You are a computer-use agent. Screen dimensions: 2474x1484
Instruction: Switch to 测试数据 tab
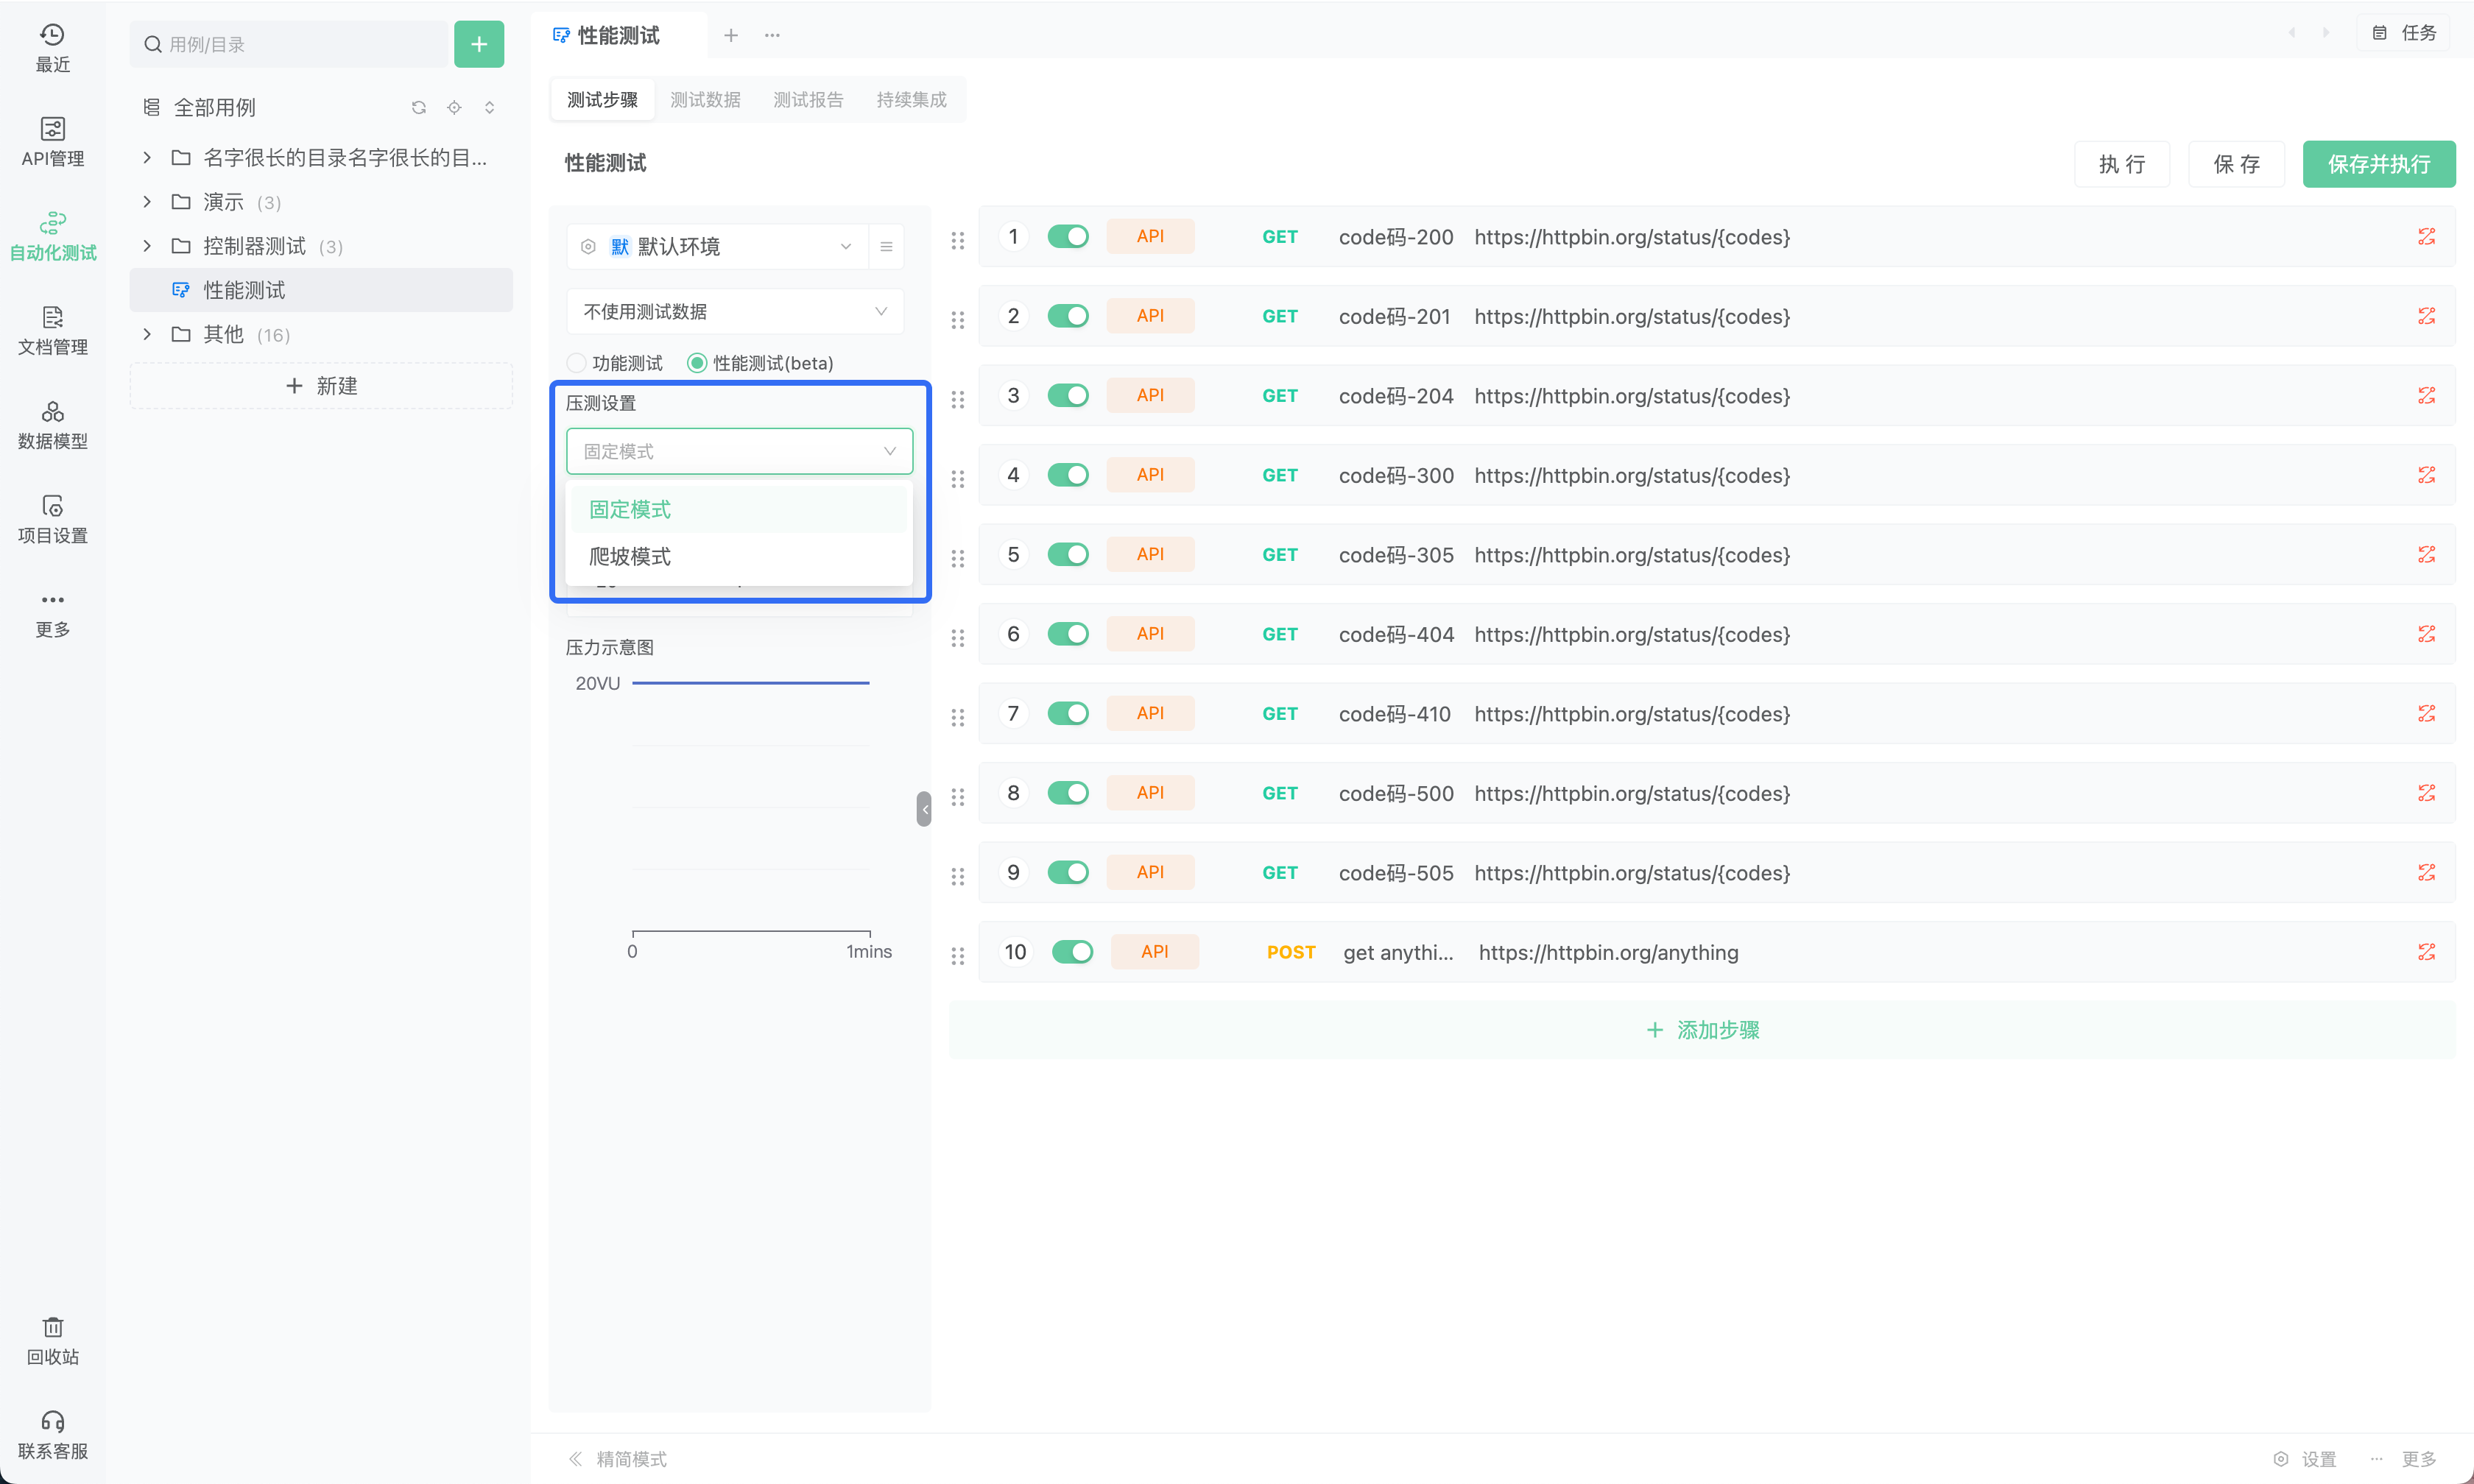(705, 99)
